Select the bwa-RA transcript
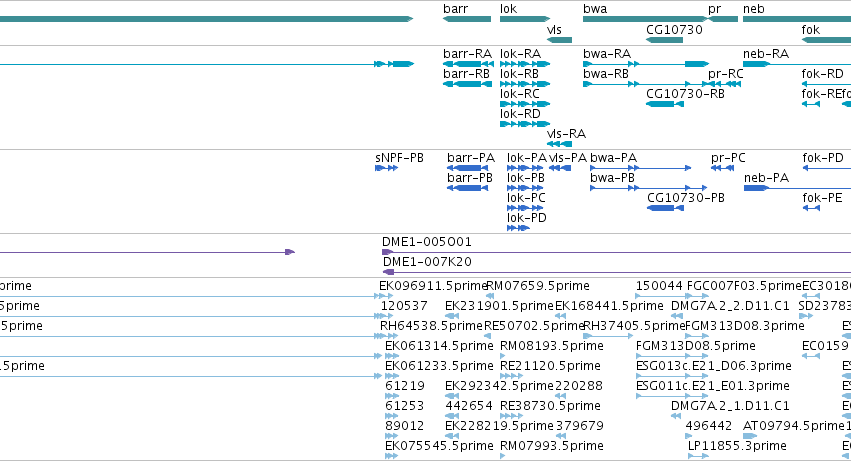Viewport: 851px width, 461px height. [646, 64]
